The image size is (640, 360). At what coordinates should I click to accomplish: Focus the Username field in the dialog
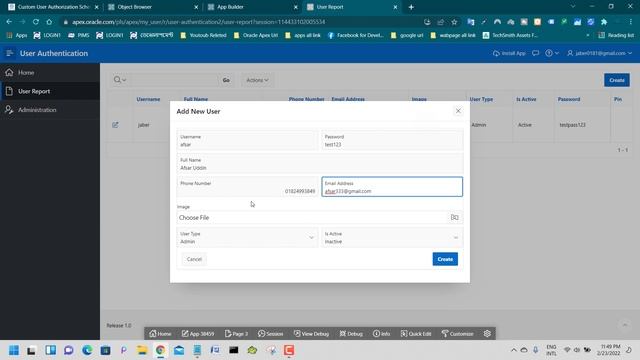(247, 141)
